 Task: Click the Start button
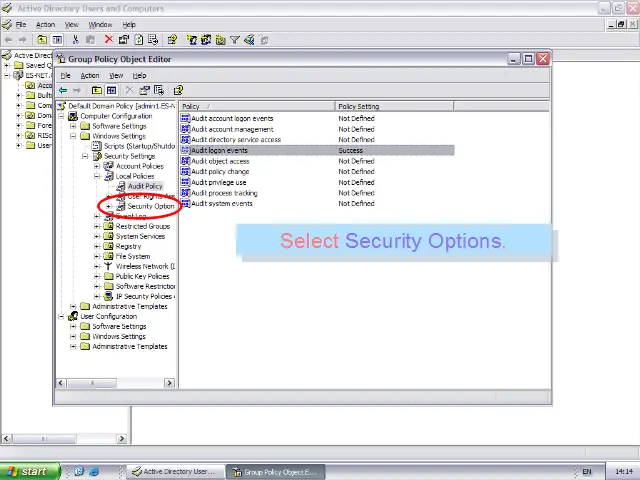pyautogui.click(x=28, y=471)
